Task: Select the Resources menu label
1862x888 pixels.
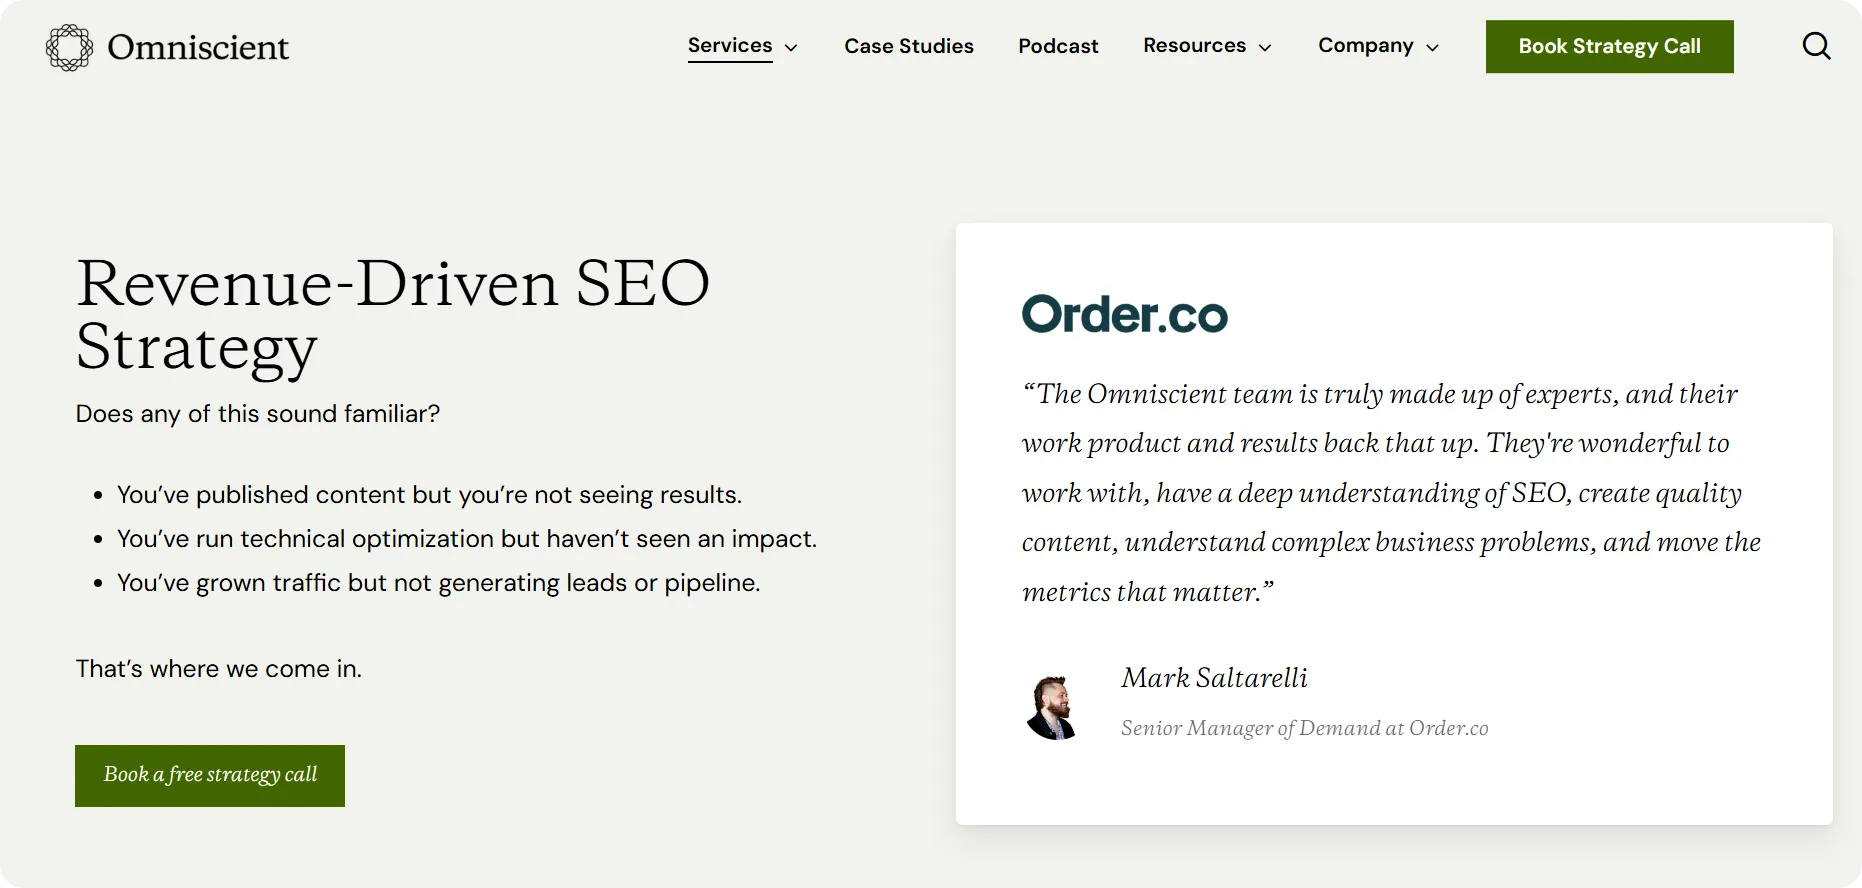Action: click(1195, 45)
